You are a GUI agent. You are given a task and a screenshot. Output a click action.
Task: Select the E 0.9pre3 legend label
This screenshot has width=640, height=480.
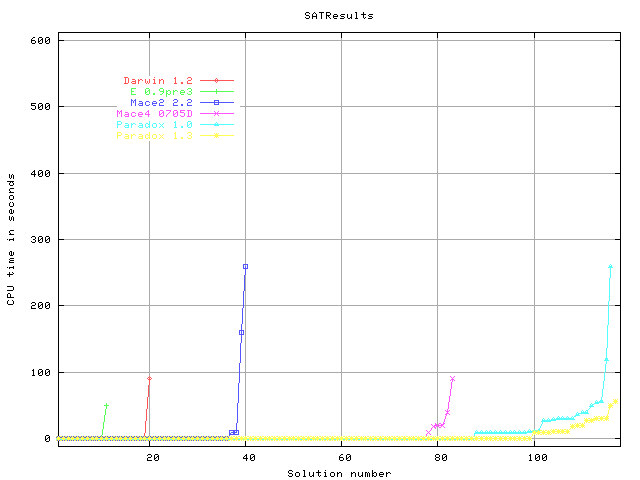tap(161, 92)
